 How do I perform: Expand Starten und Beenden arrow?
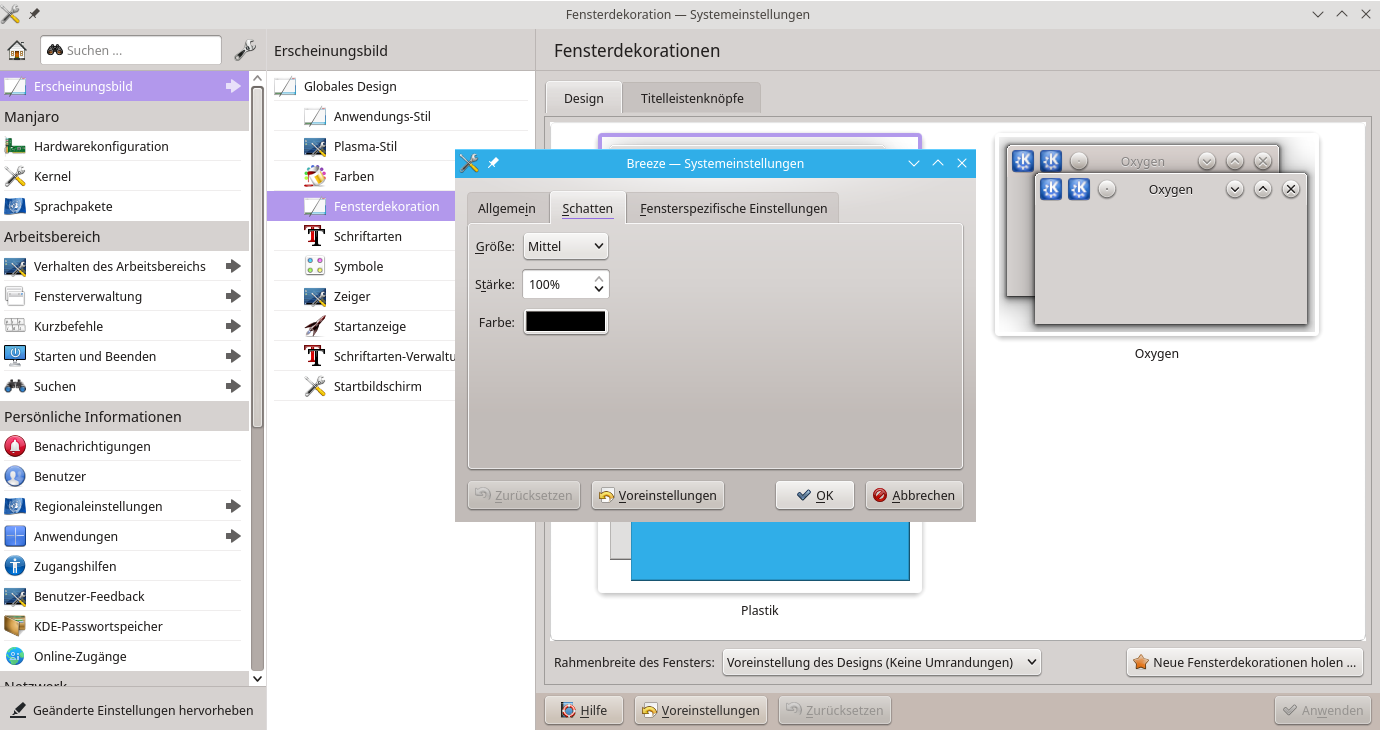233,356
